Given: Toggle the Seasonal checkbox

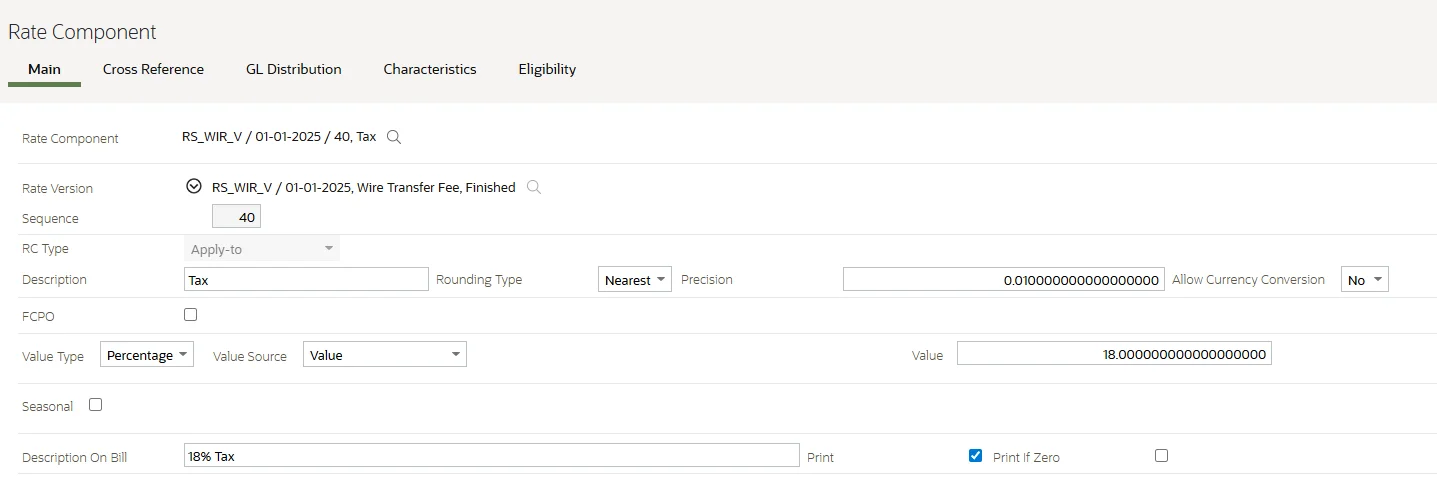Looking at the screenshot, I should [x=96, y=405].
